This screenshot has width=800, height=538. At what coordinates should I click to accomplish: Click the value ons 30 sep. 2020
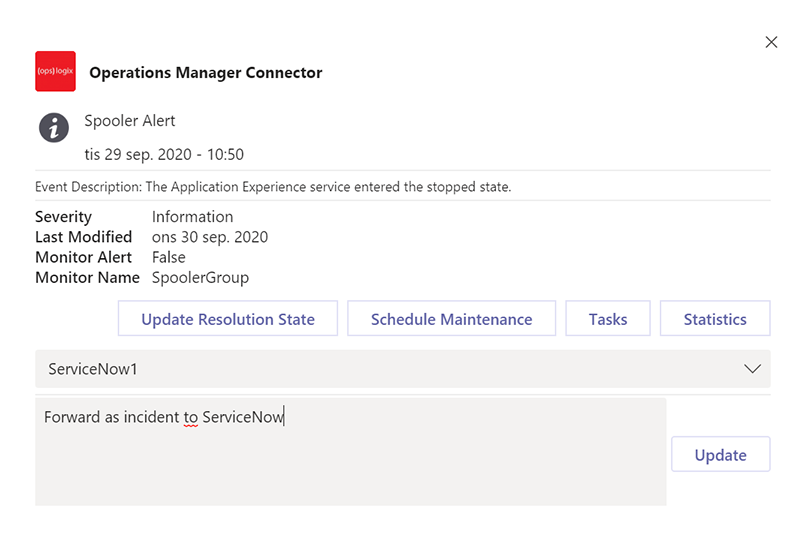tap(210, 237)
